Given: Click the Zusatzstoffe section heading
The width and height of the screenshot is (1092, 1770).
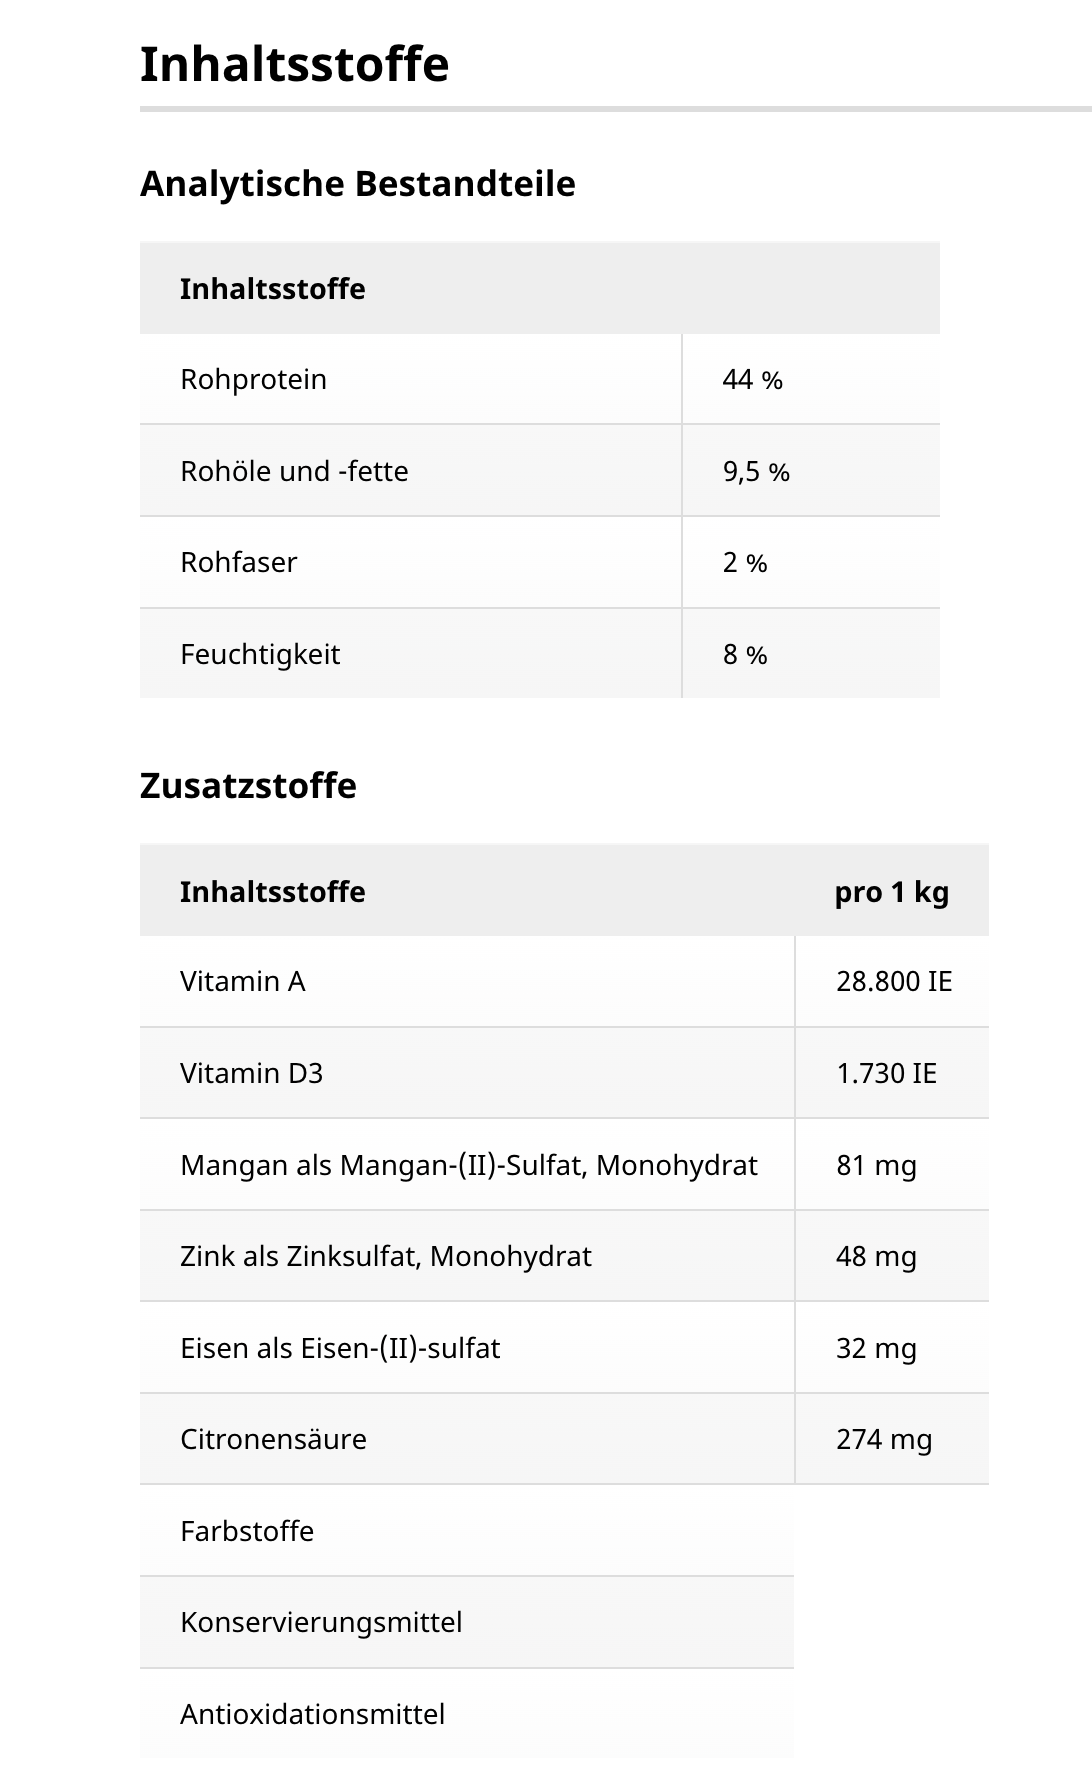Looking at the screenshot, I should click(x=248, y=786).
